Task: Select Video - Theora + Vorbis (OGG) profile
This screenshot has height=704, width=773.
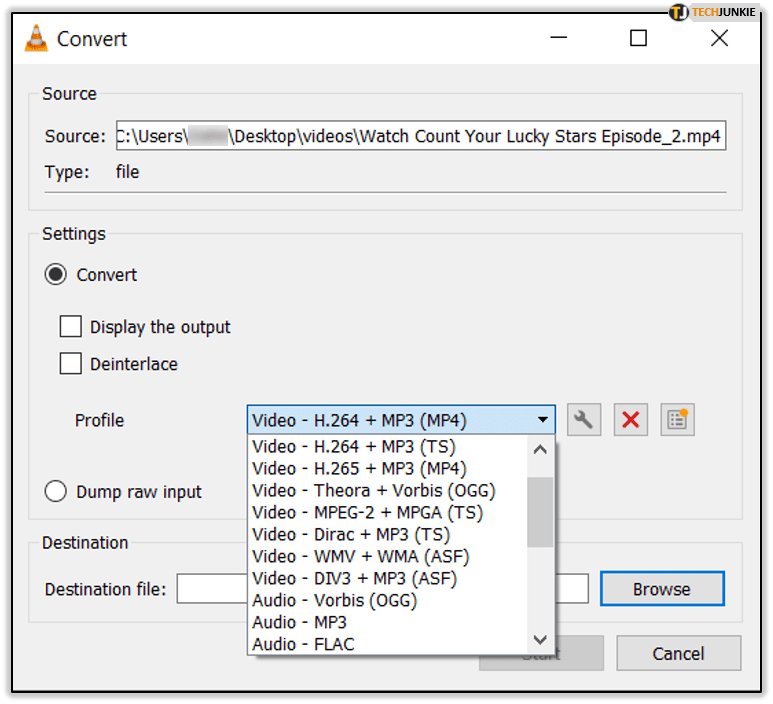Action: tap(373, 490)
